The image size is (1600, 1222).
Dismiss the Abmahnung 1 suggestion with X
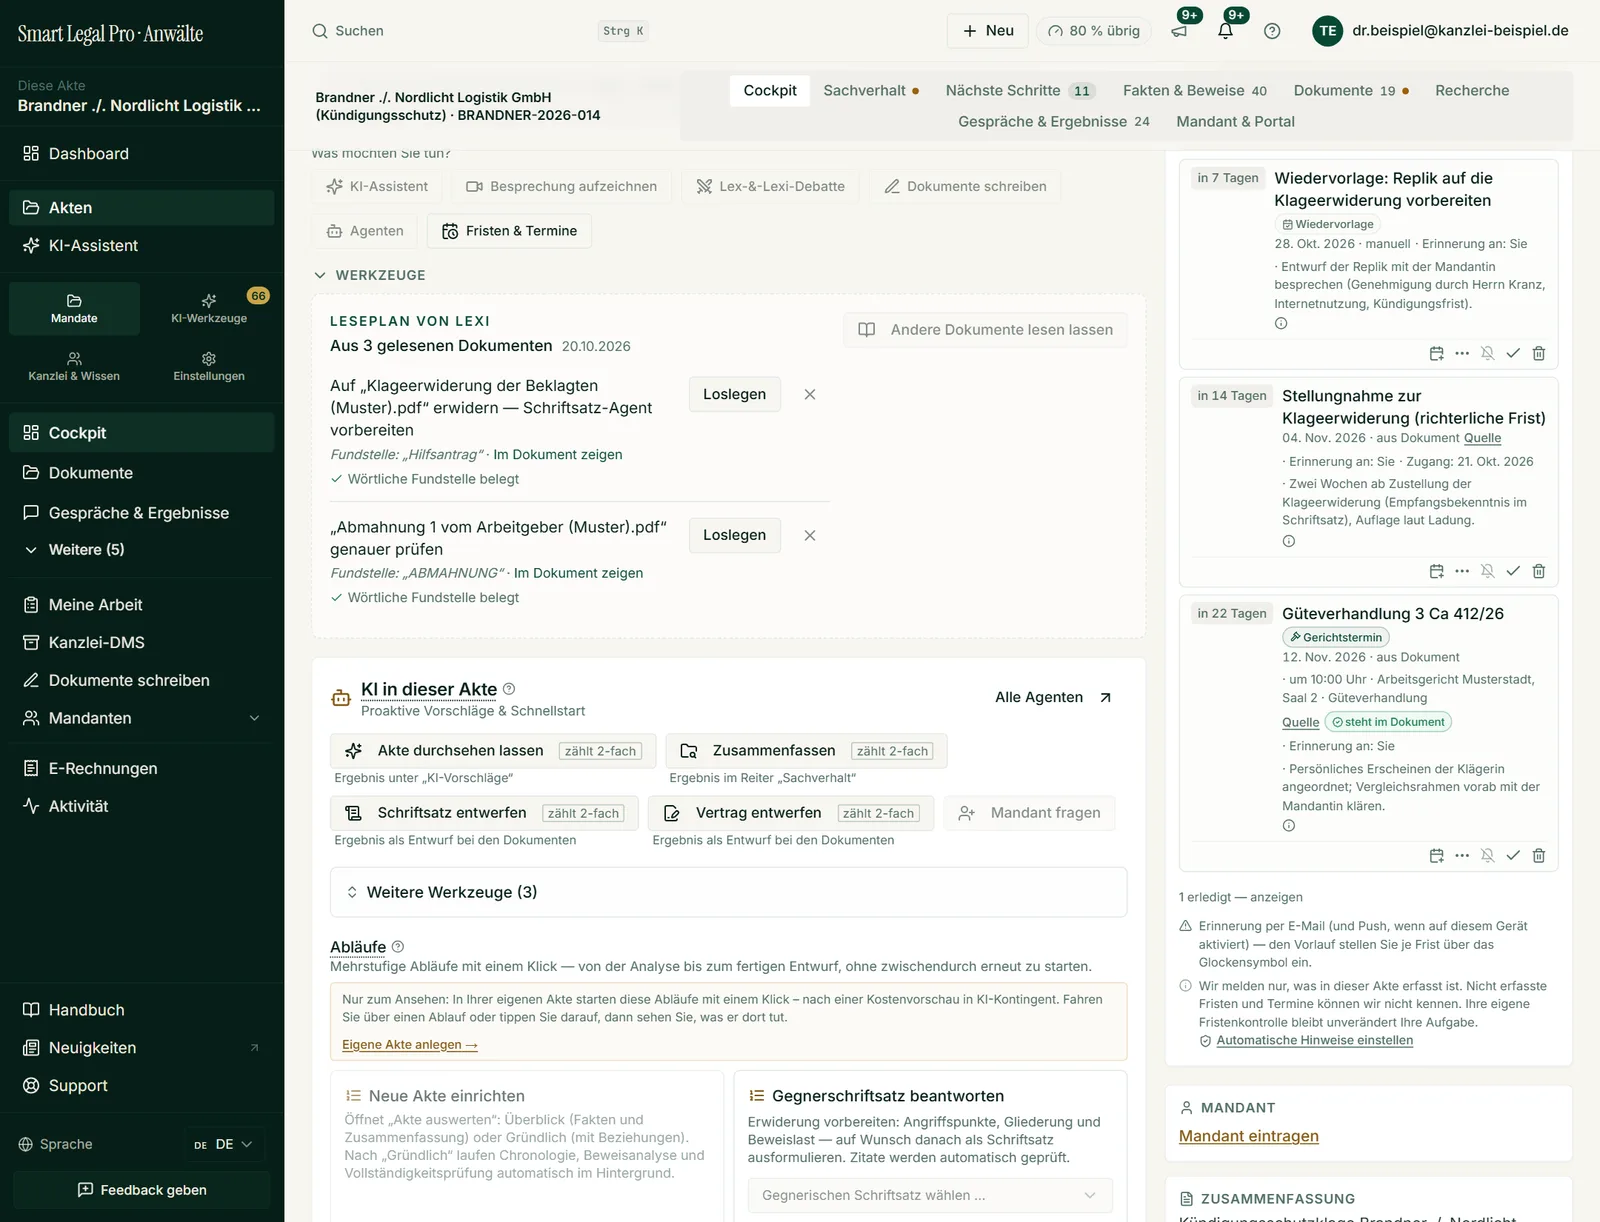tap(810, 535)
